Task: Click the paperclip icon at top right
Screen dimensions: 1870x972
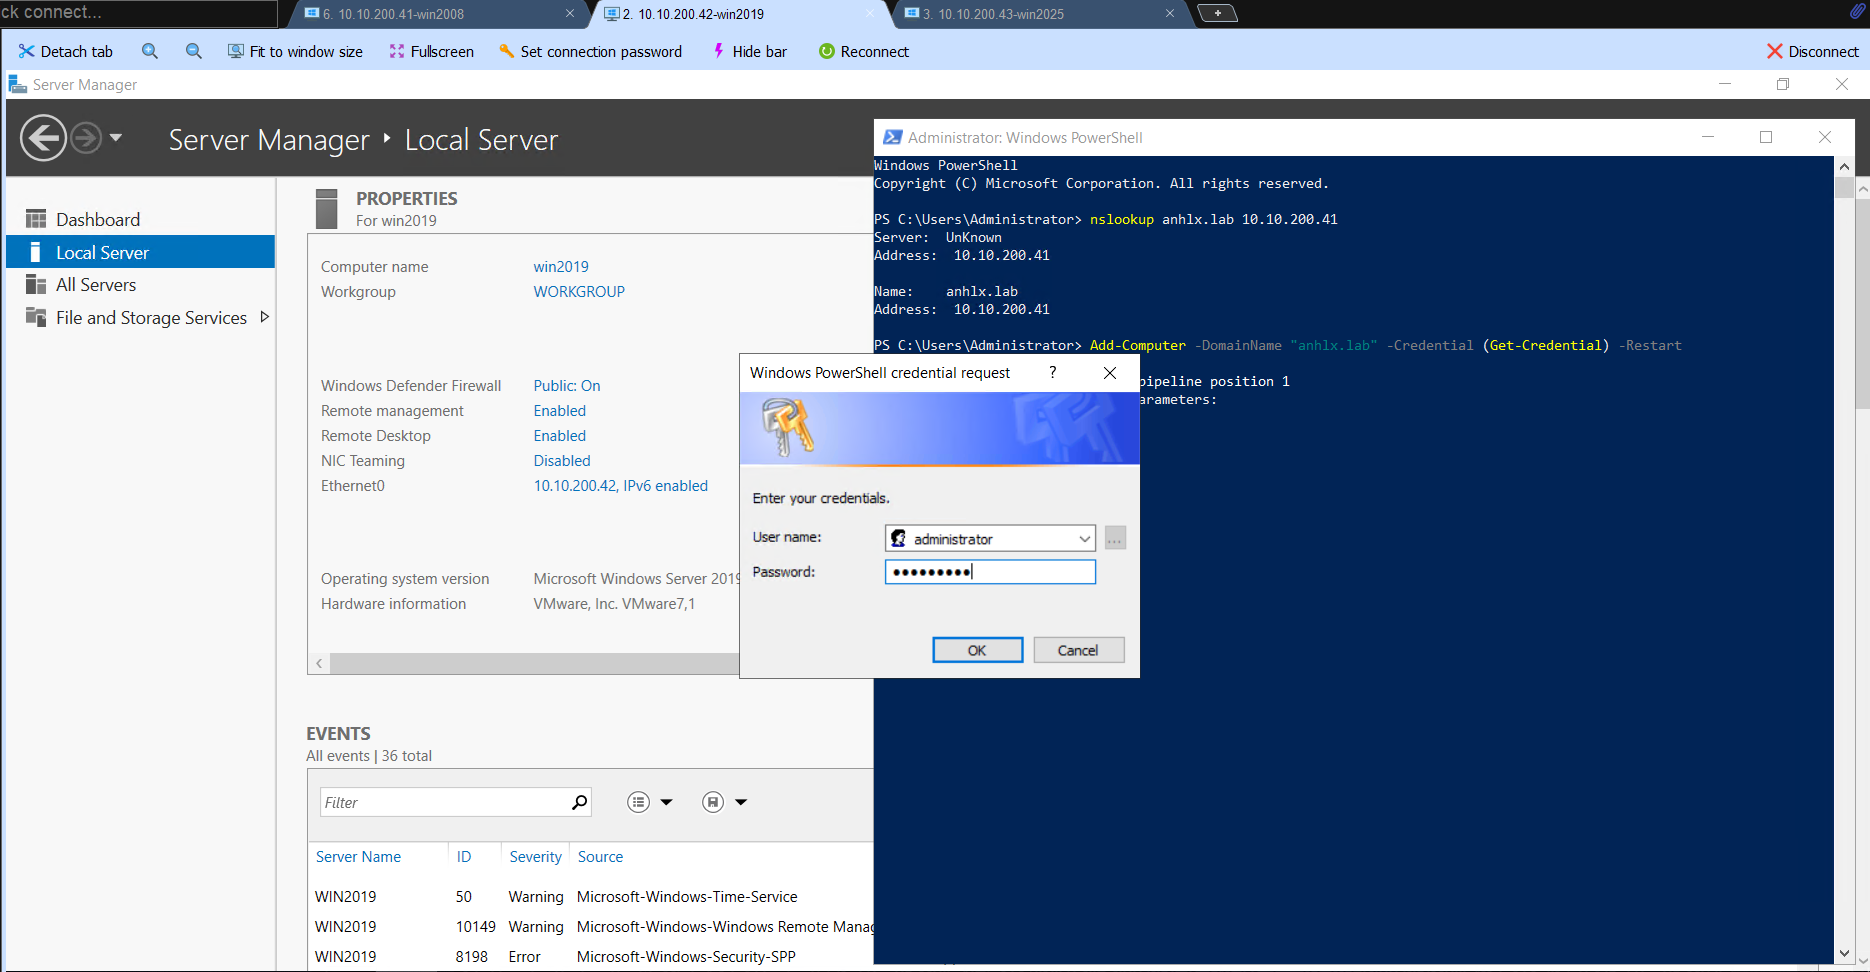Action: tap(1857, 11)
